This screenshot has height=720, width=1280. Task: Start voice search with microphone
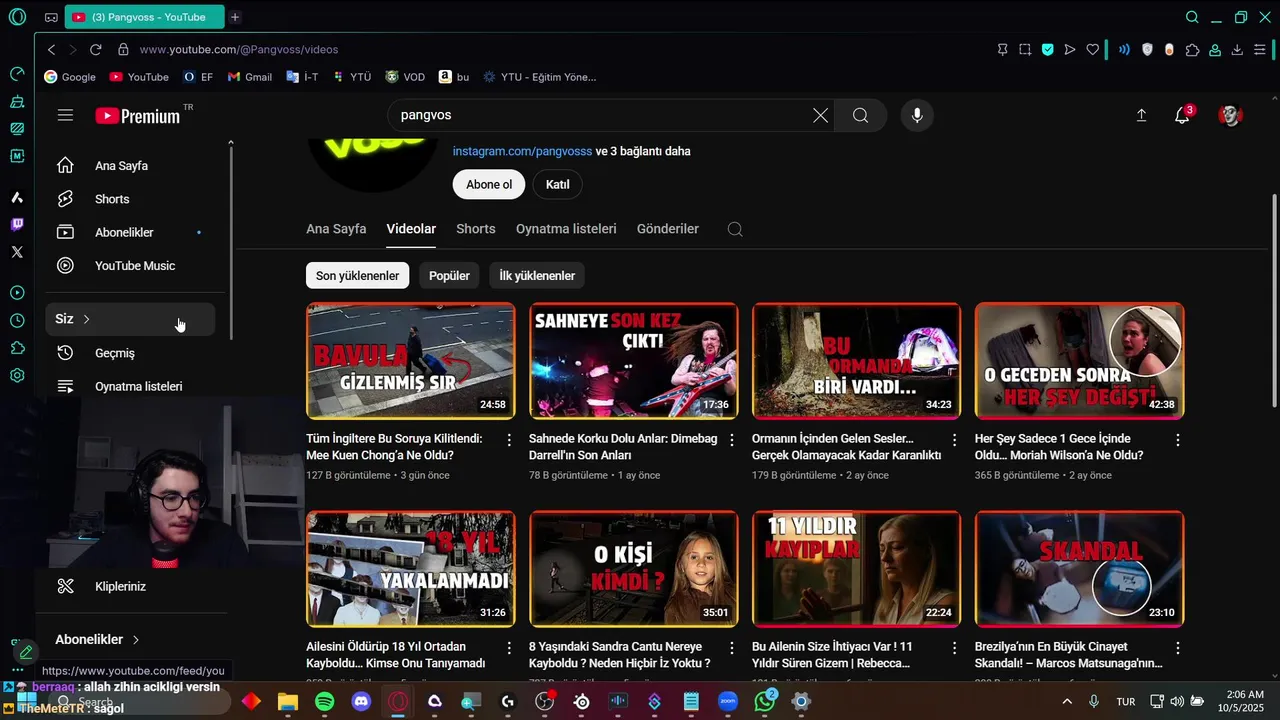pyautogui.click(x=917, y=115)
